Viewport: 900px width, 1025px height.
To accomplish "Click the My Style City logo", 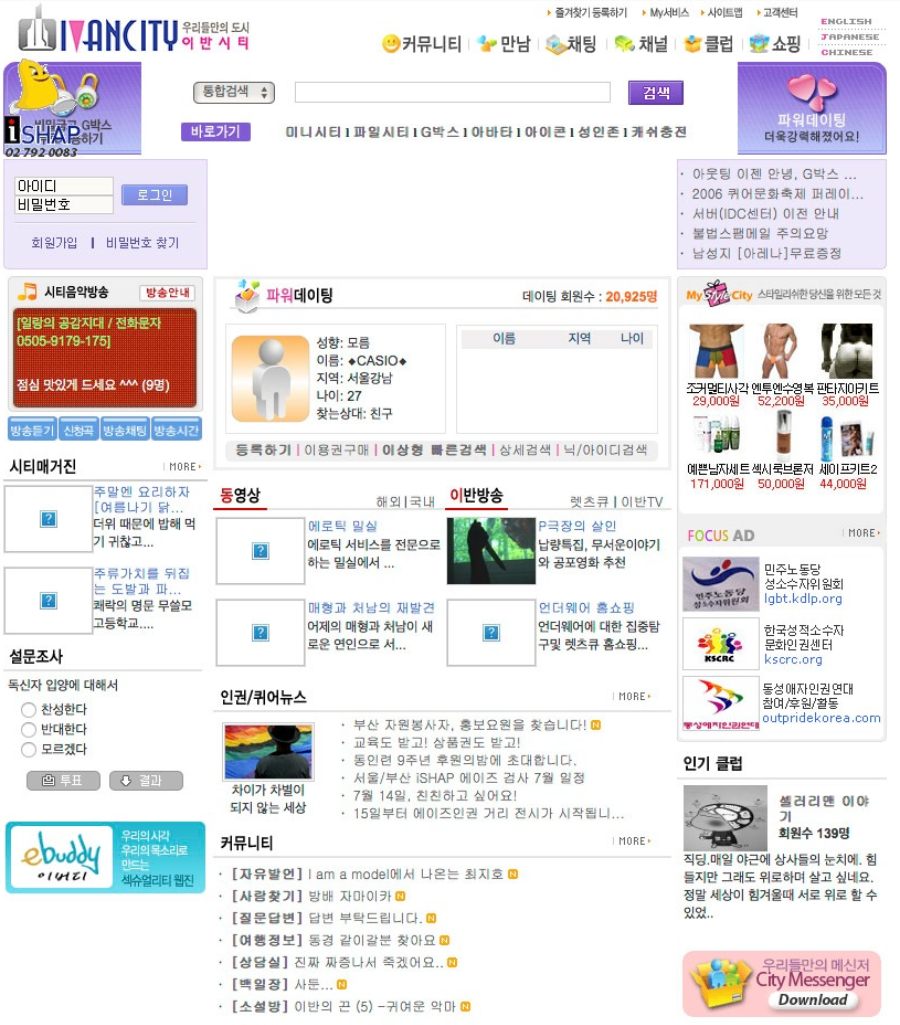I will point(719,294).
